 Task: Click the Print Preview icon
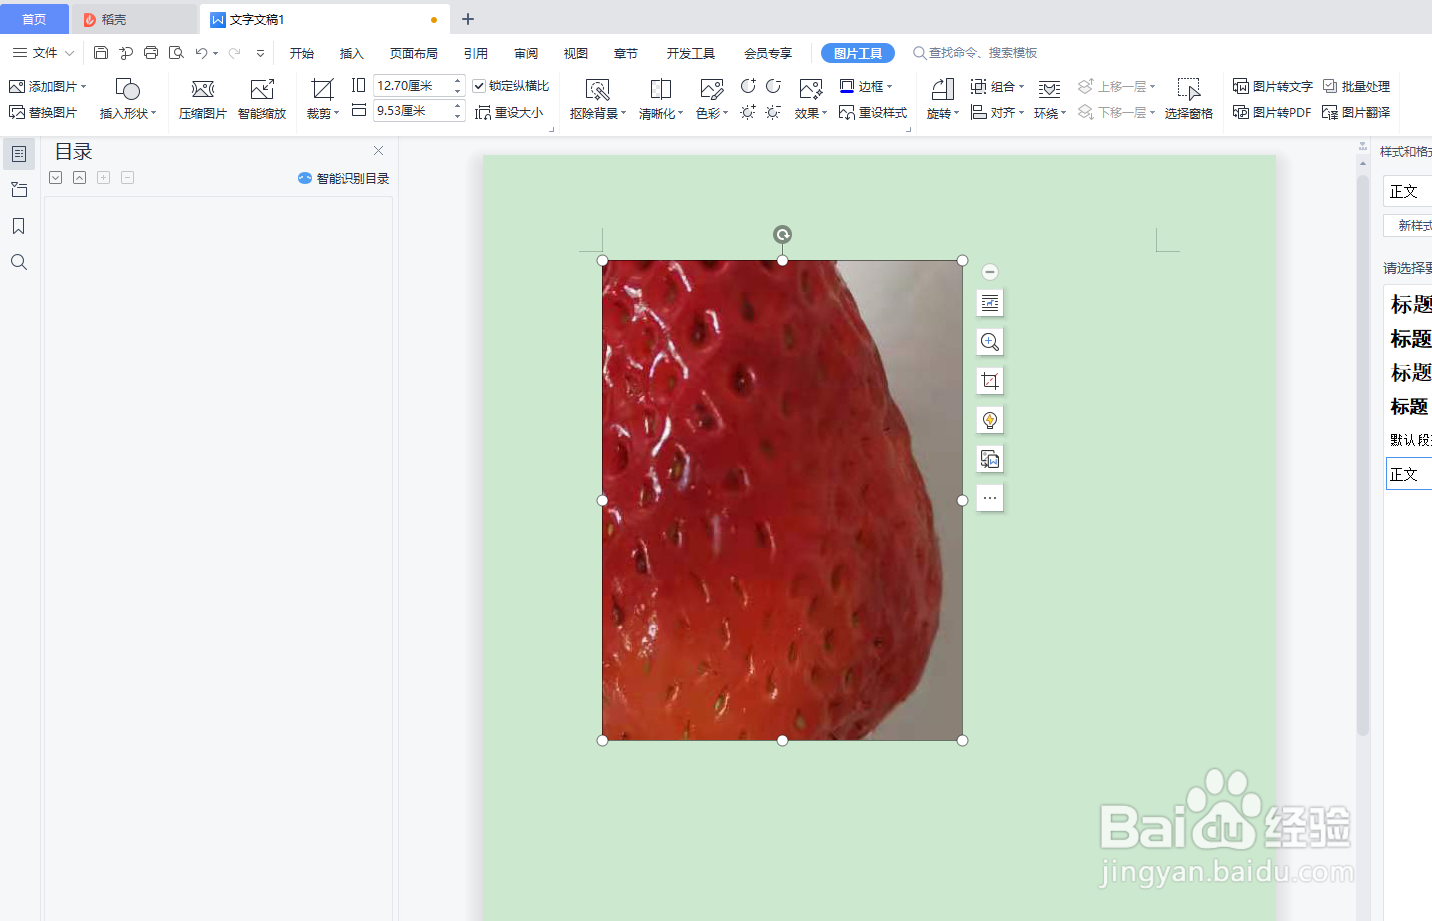[176, 53]
